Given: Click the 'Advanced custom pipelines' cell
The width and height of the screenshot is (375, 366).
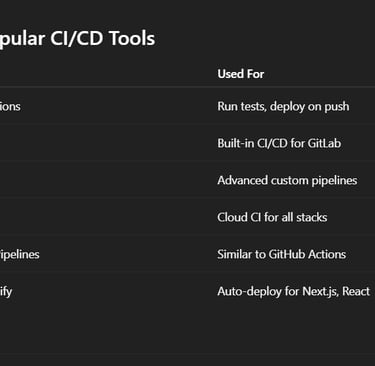Looking at the screenshot, I should click(x=287, y=181).
